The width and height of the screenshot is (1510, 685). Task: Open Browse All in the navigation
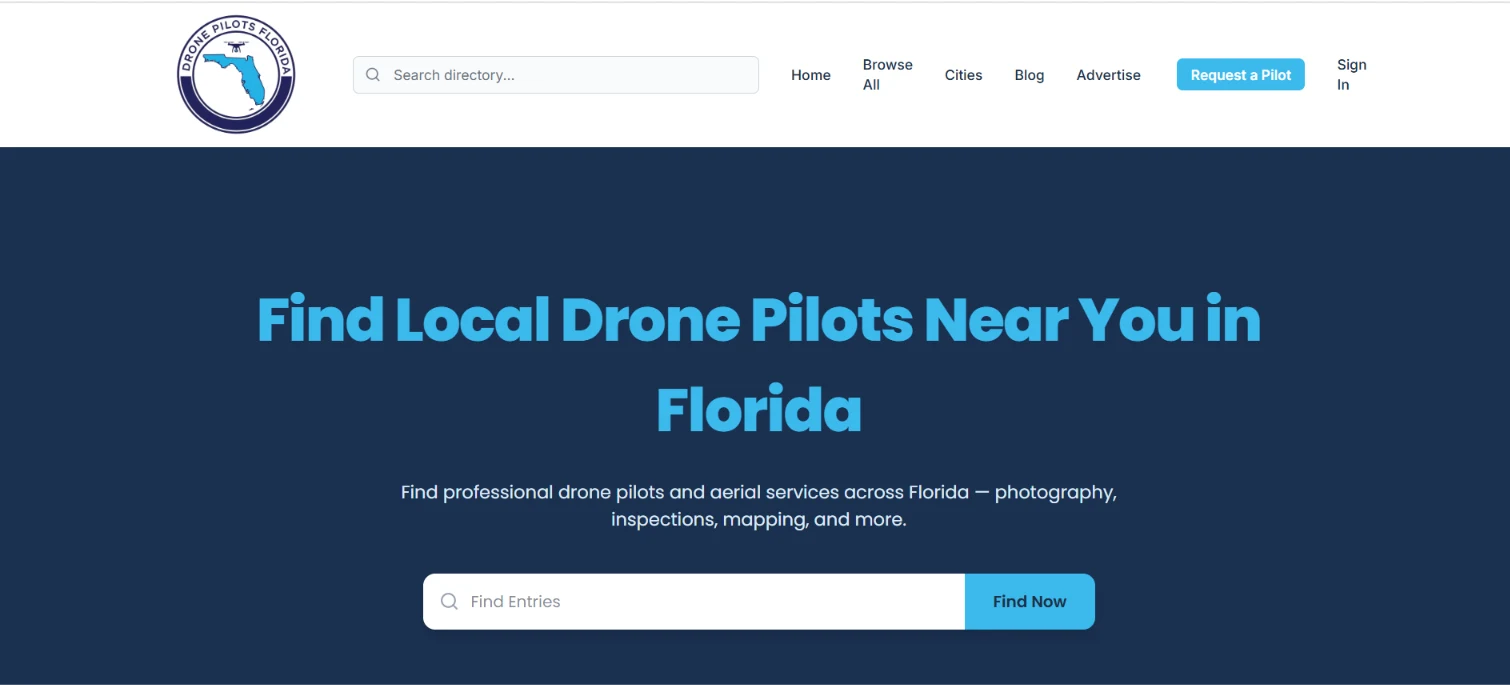click(888, 75)
